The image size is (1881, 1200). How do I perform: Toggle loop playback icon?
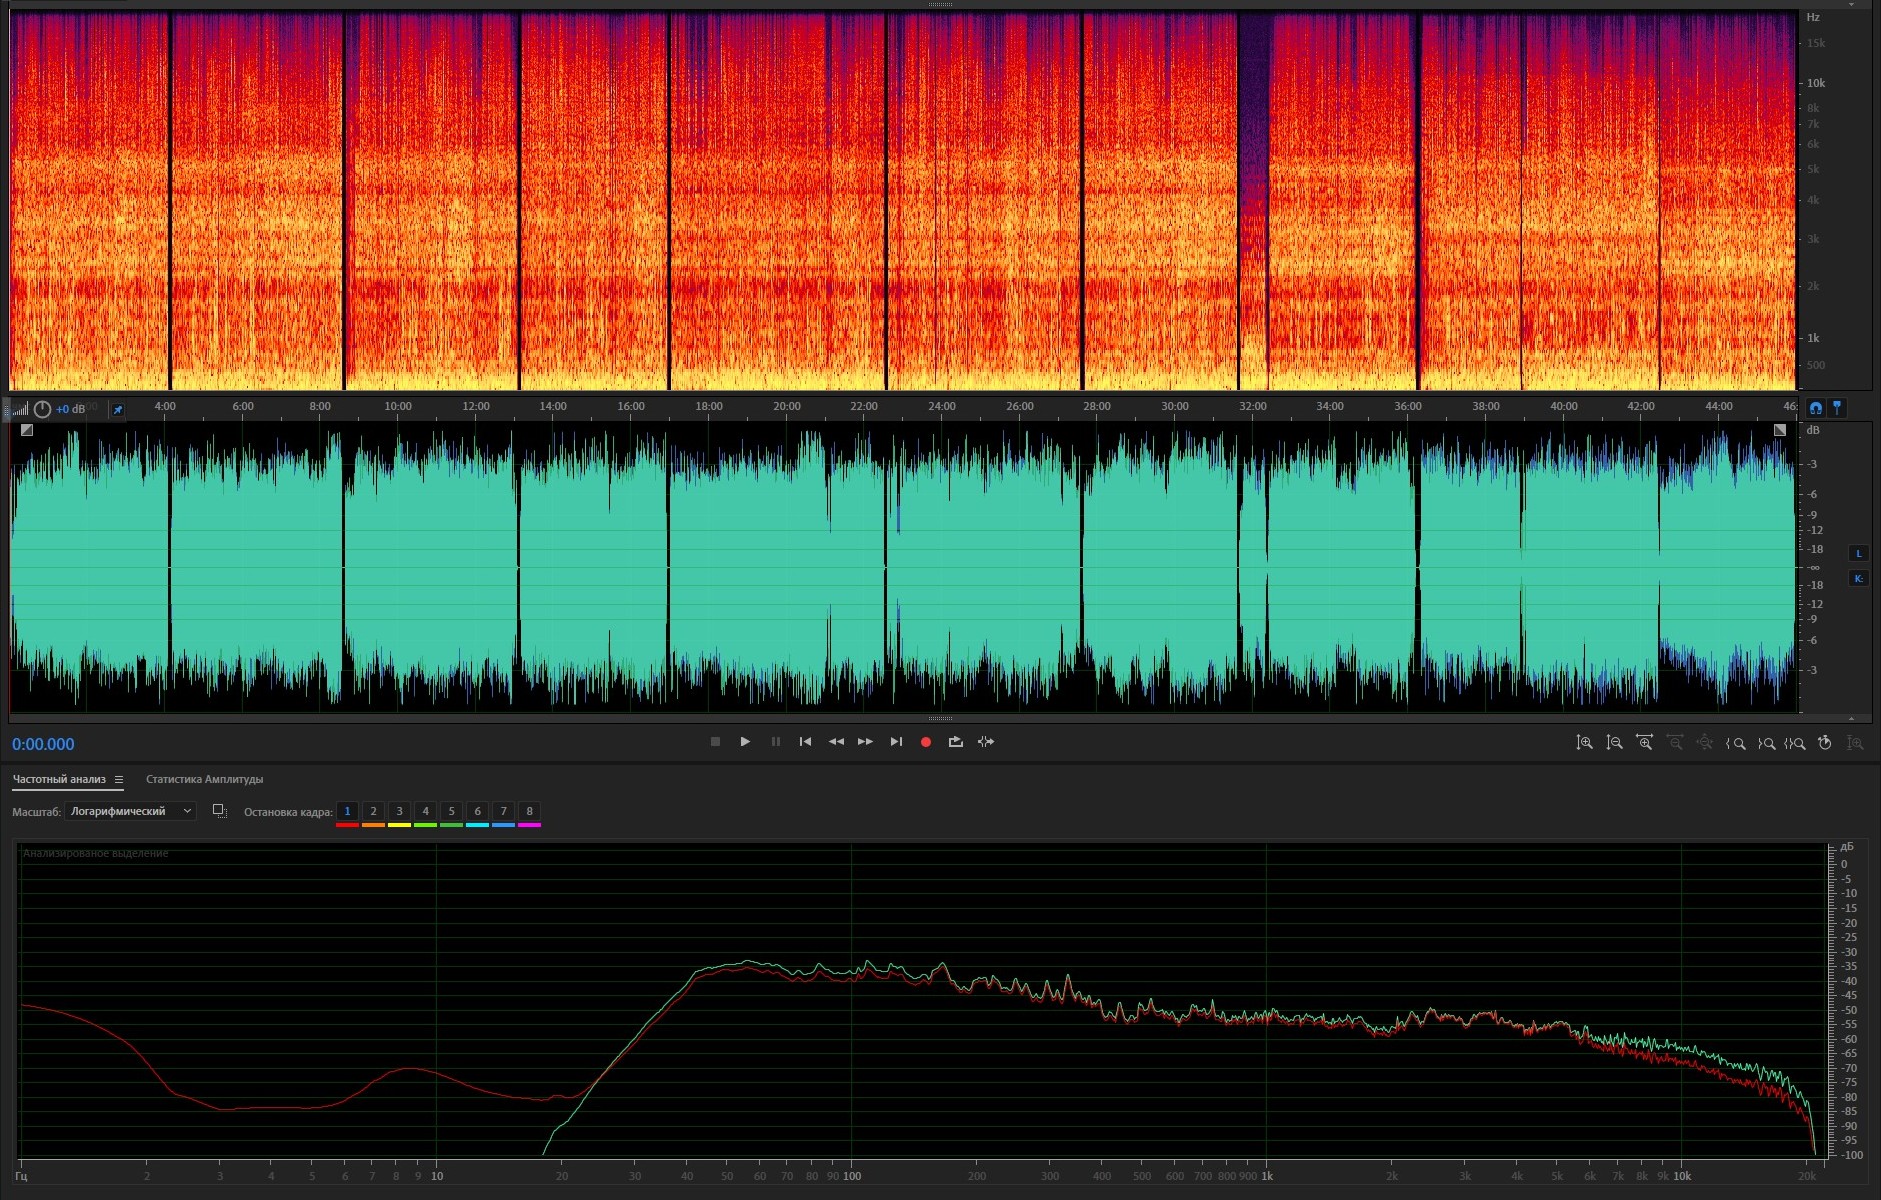(956, 742)
